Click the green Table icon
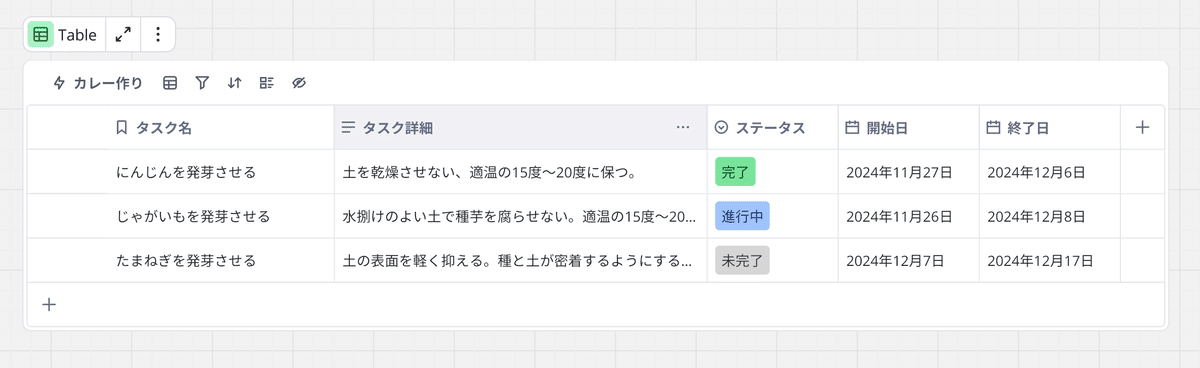 (x=40, y=34)
